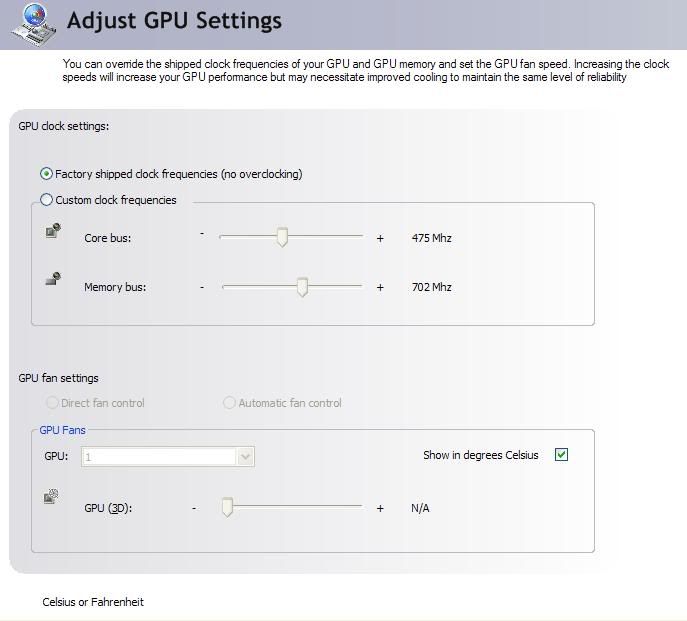
Task: Click the minus sign beside Memory bus slider
Action: click(x=202, y=287)
